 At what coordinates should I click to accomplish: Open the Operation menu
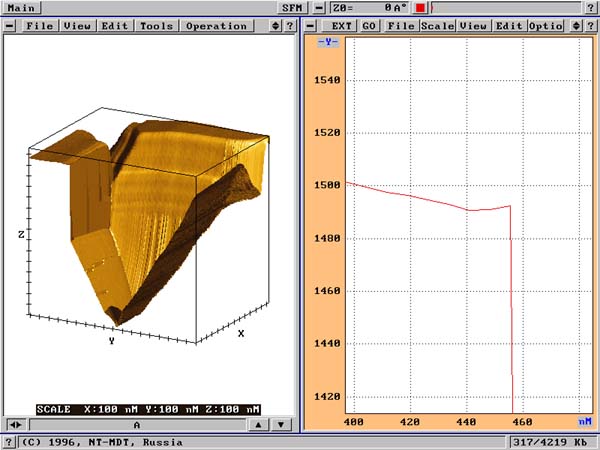tap(217, 25)
